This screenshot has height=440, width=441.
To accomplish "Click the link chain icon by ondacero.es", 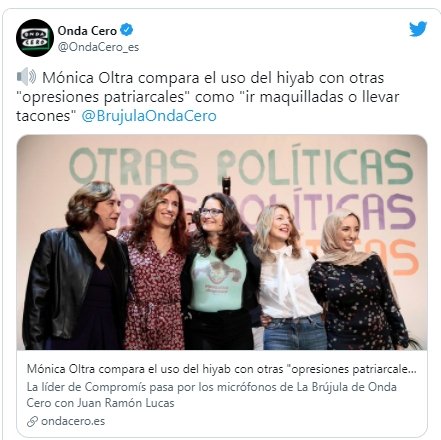I will pos(32,421).
